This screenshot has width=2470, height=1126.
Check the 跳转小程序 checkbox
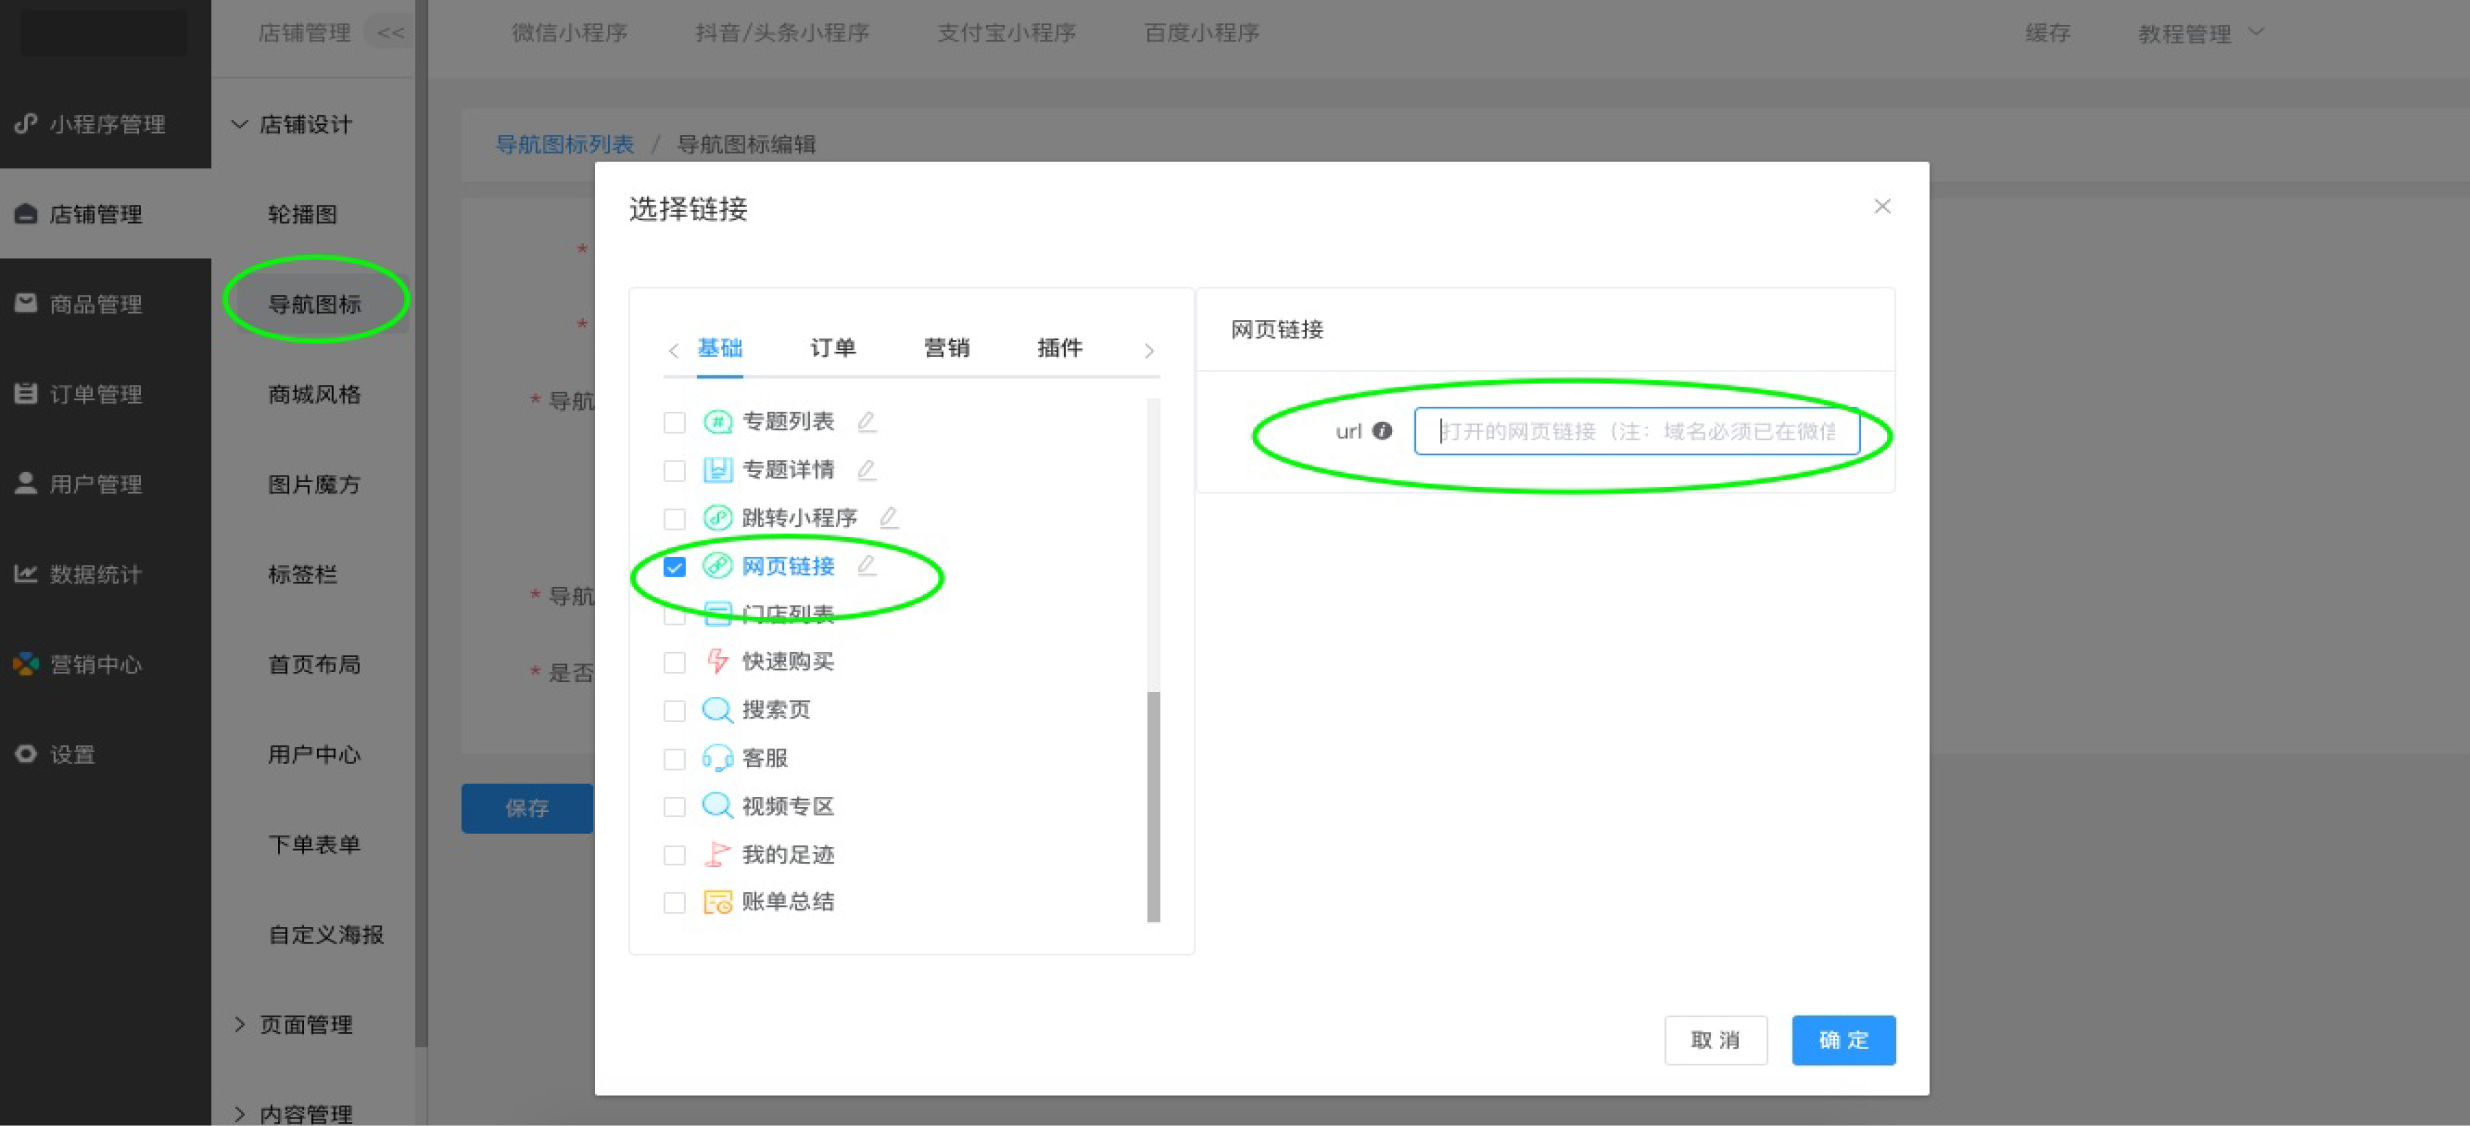pyautogui.click(x=675, y=519)
